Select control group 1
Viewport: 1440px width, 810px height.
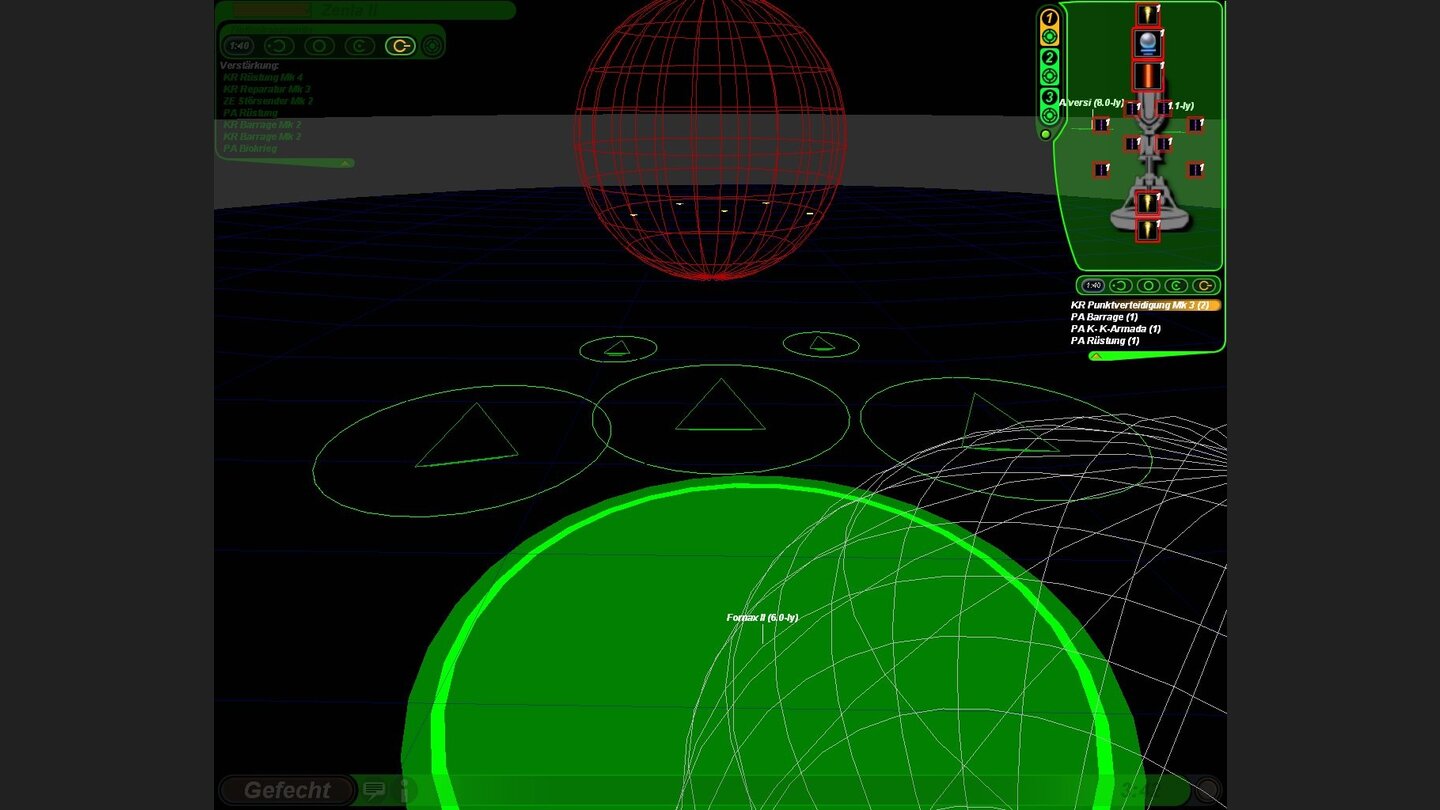click(x=1049, y=18)
